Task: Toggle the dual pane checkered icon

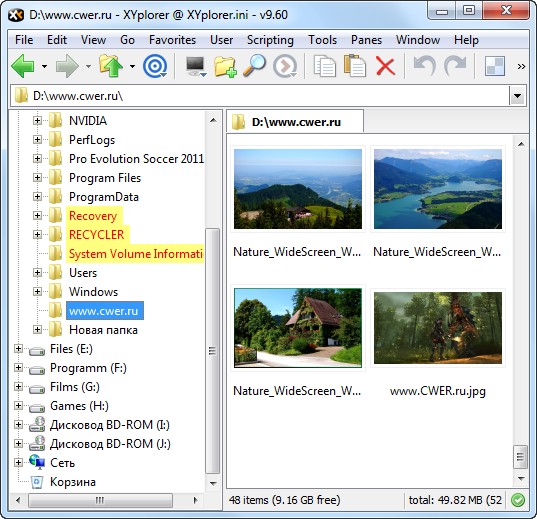Action: tap(495, 66)
